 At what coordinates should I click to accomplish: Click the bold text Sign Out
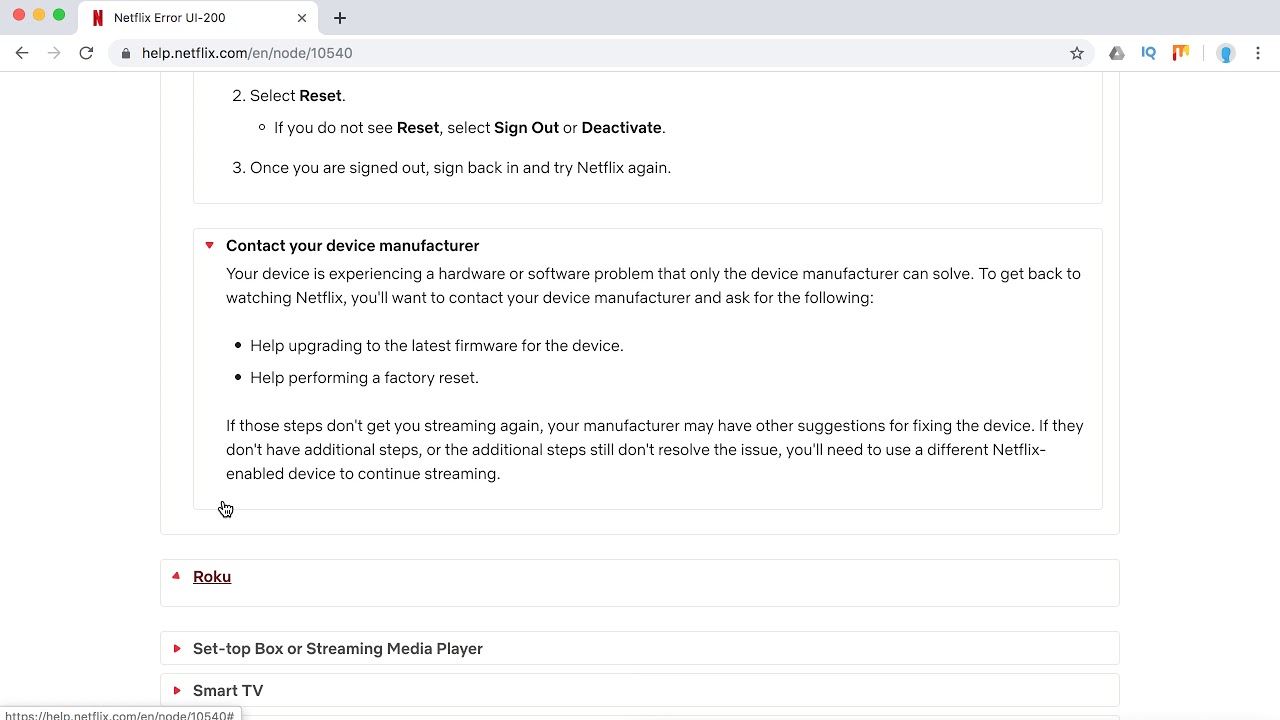point(526,128)
